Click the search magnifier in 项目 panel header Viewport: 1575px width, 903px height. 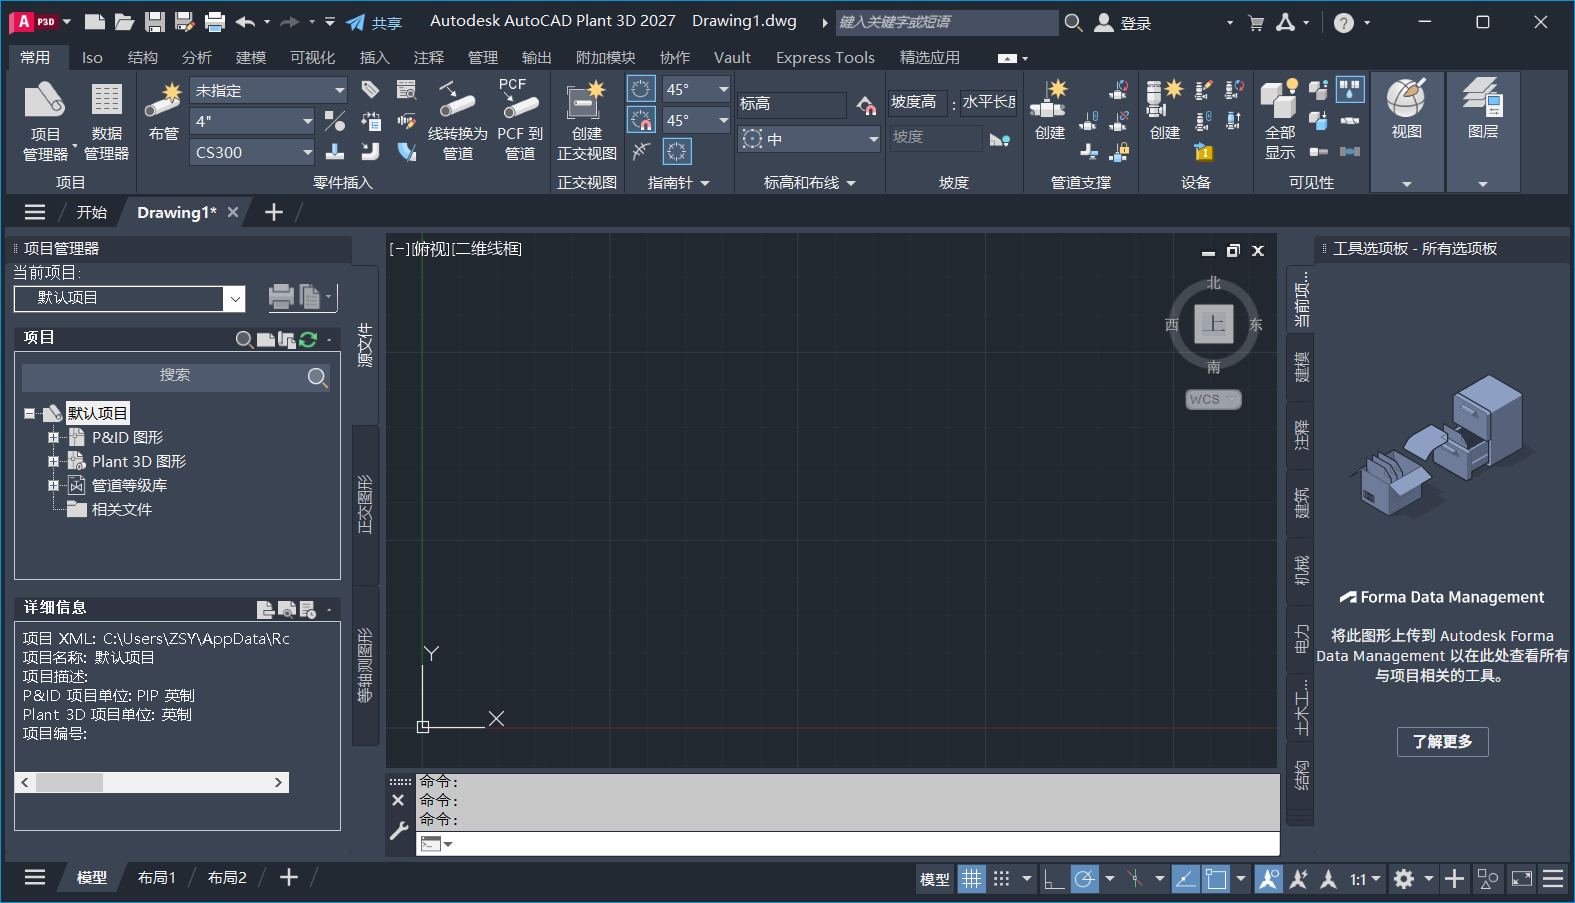point(244,340)
